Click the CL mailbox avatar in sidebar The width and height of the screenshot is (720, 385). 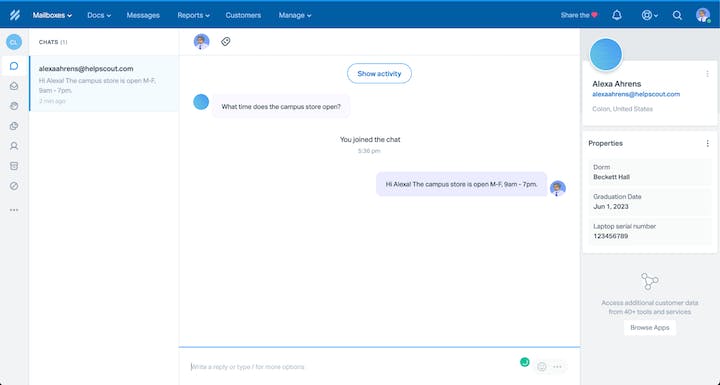click(14, 42)
